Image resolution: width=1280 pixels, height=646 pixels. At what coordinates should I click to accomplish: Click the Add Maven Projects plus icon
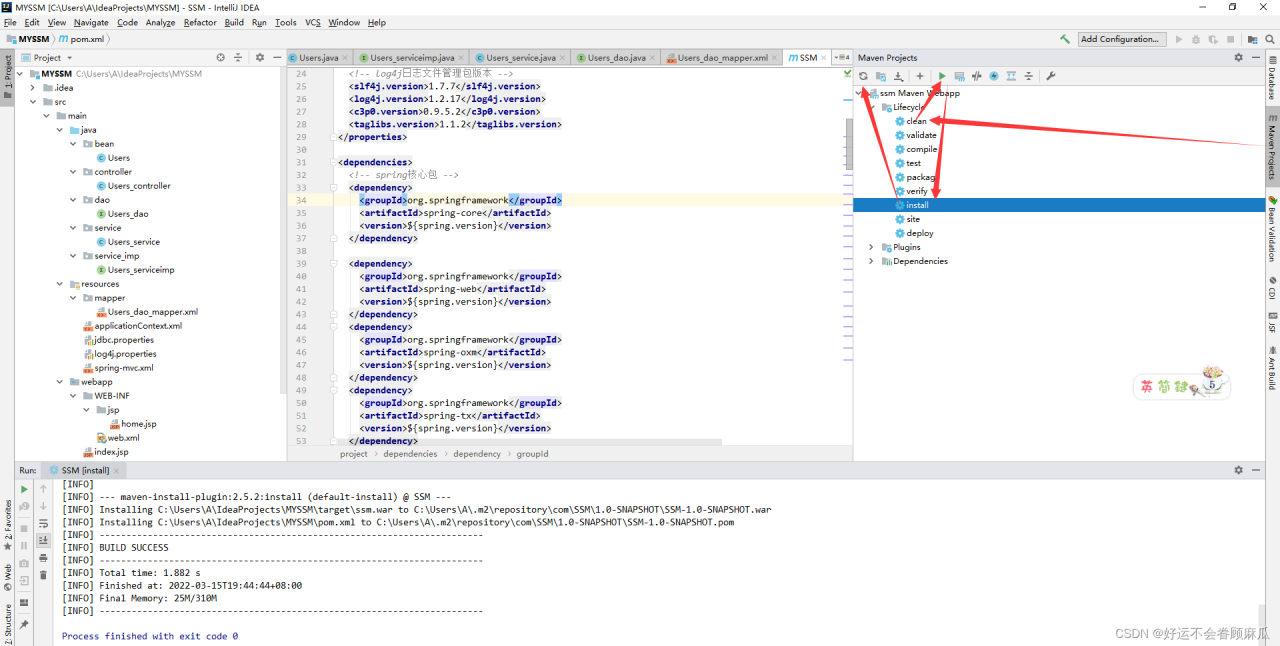coord(920,76)
